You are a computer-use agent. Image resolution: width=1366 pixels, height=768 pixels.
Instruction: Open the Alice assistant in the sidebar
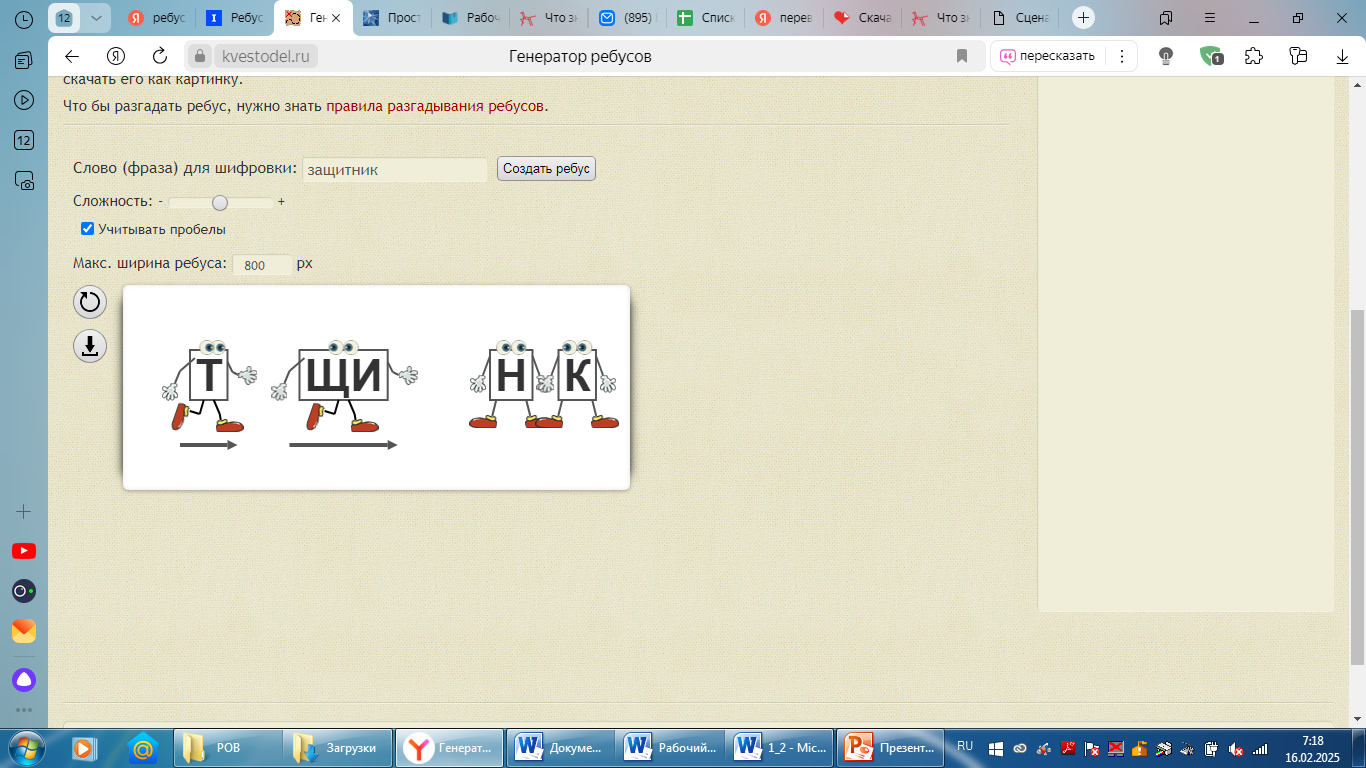pos(24,680)
